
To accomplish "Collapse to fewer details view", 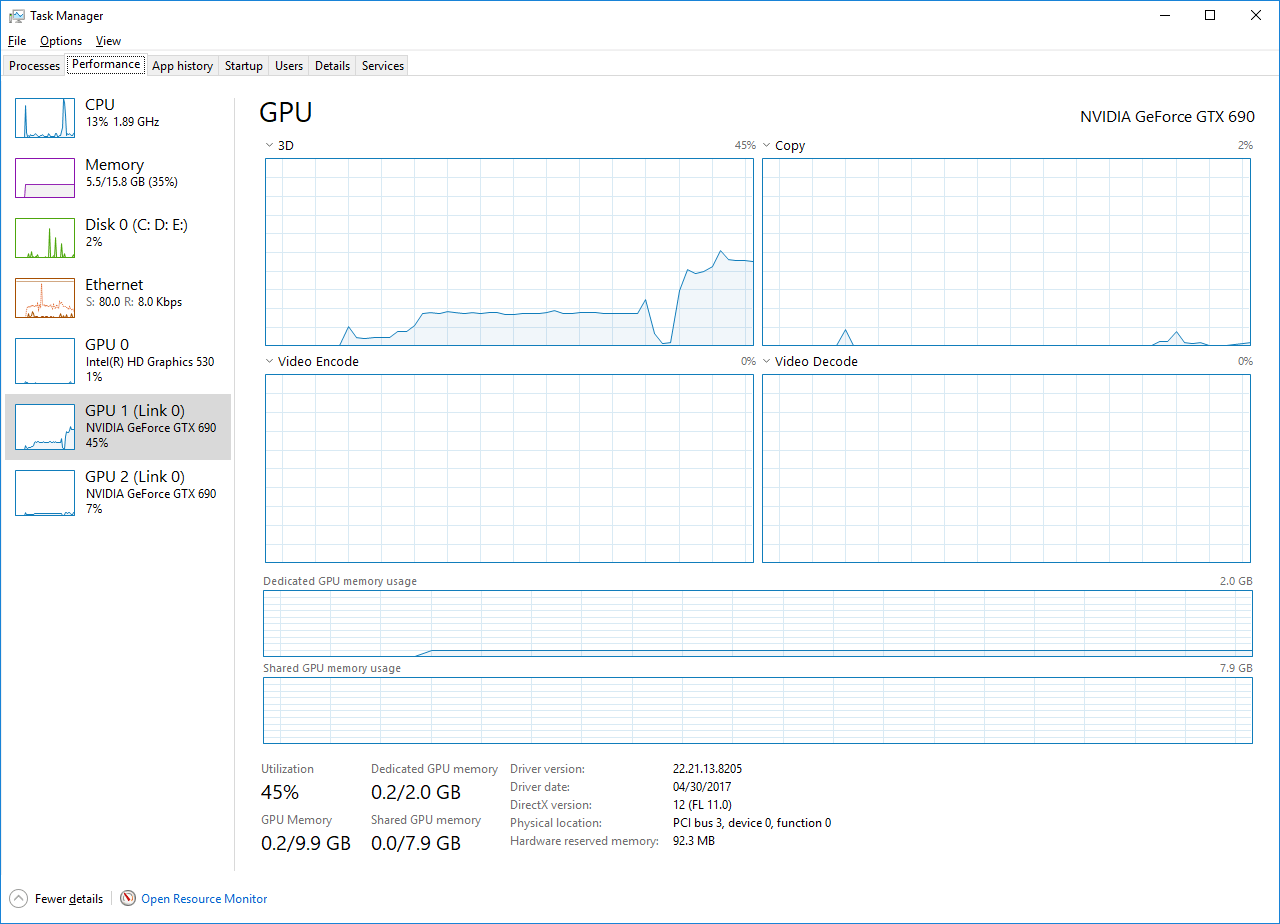I will 70,898.
